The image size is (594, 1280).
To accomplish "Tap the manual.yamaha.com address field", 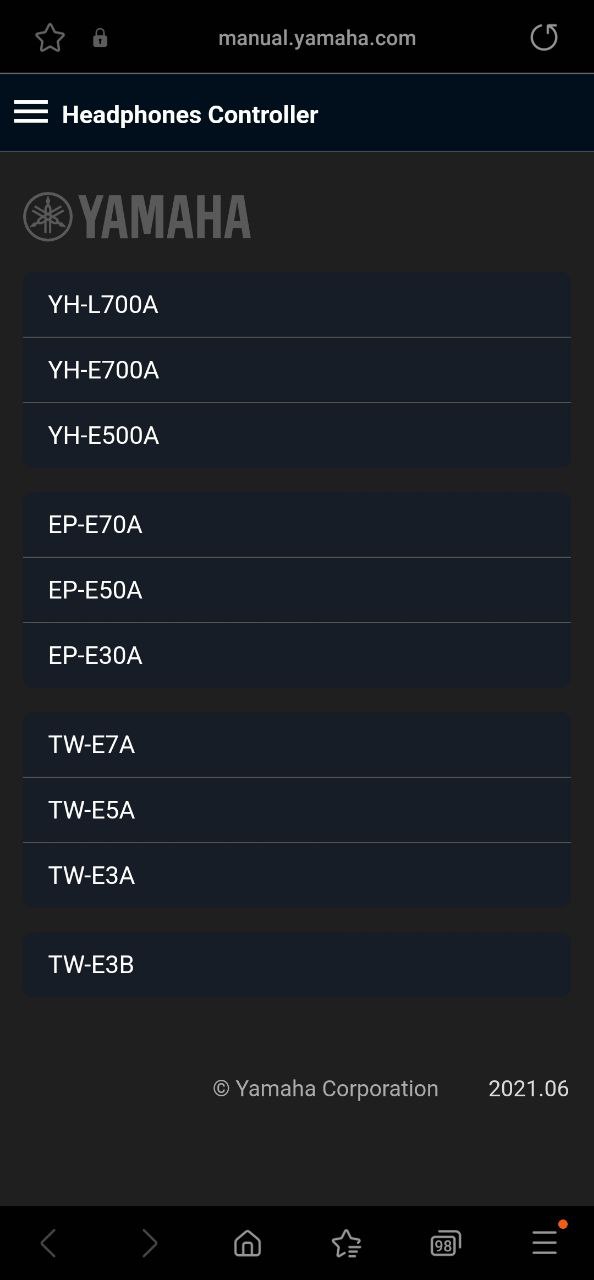I will point(317,38).
